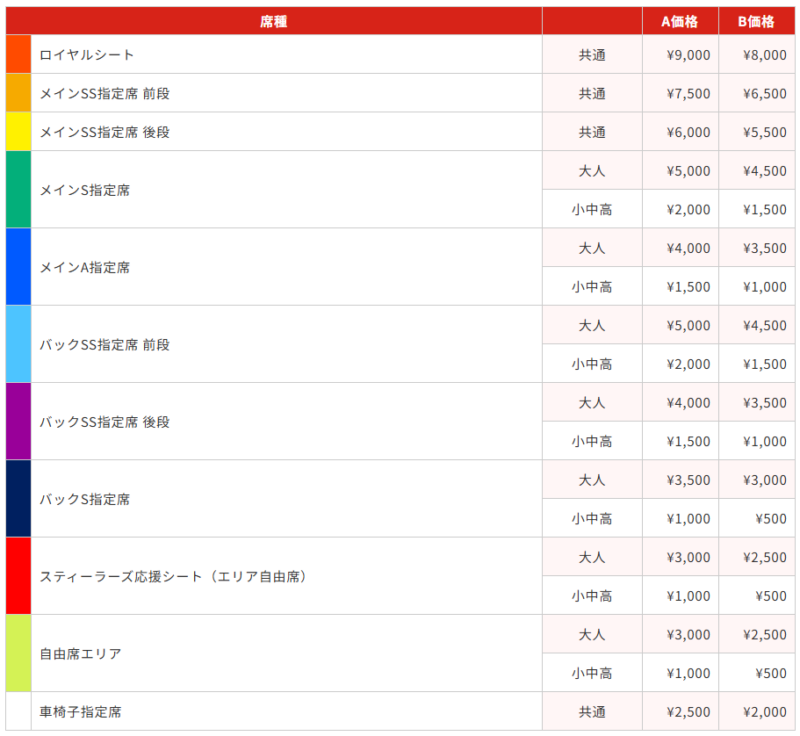Click 共通 in the ロイヤルシート row
Screen dimensions: 800x736
coord(592,55)
